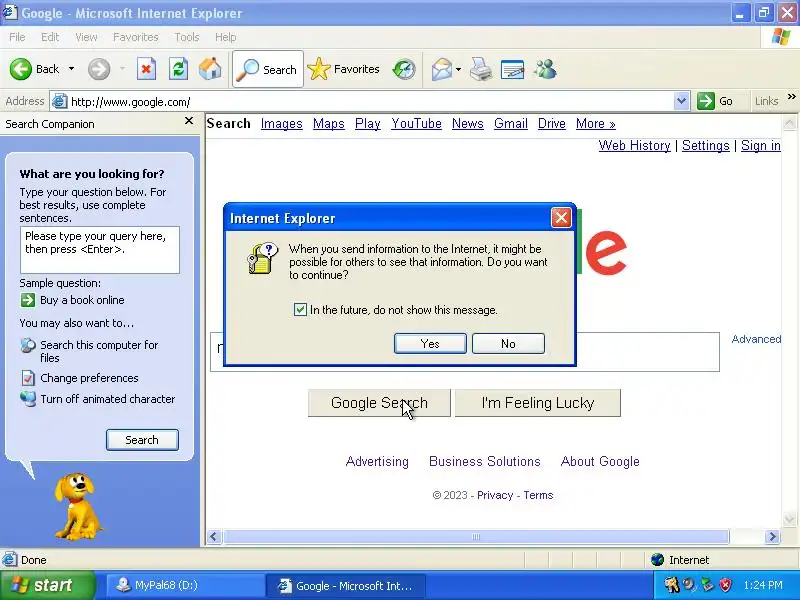Click the Search Companion query text box
This screenshot has width=800, height=600.
[x=99, y=250]
